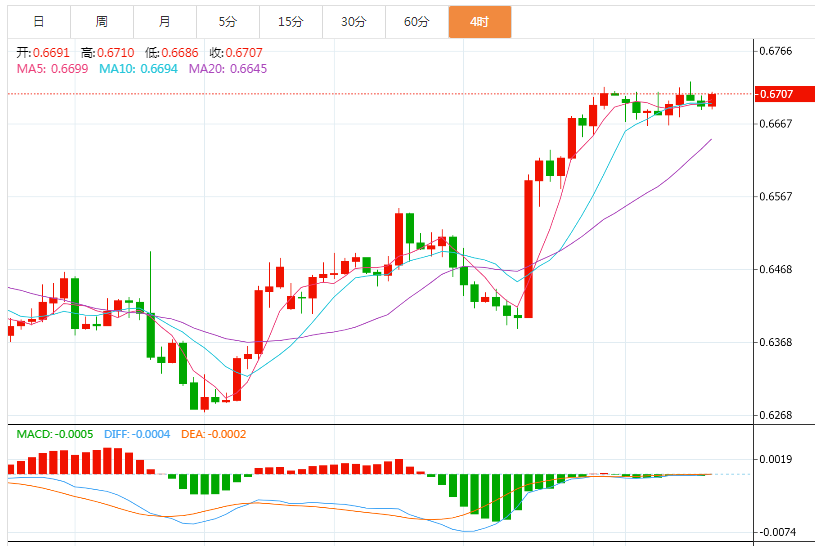
Task: Select the 30分 timeframe tab
Action: click(353, 22)
